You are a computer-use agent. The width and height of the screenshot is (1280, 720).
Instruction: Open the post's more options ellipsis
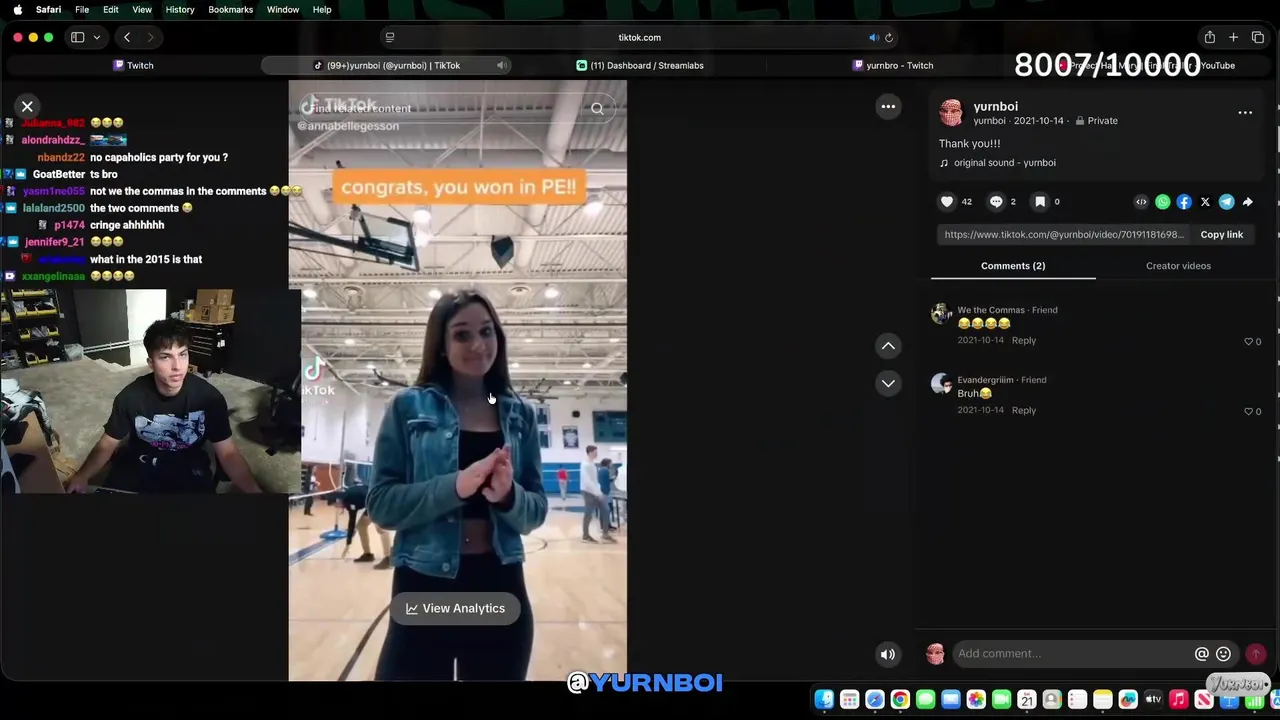tap(1245, 112)
